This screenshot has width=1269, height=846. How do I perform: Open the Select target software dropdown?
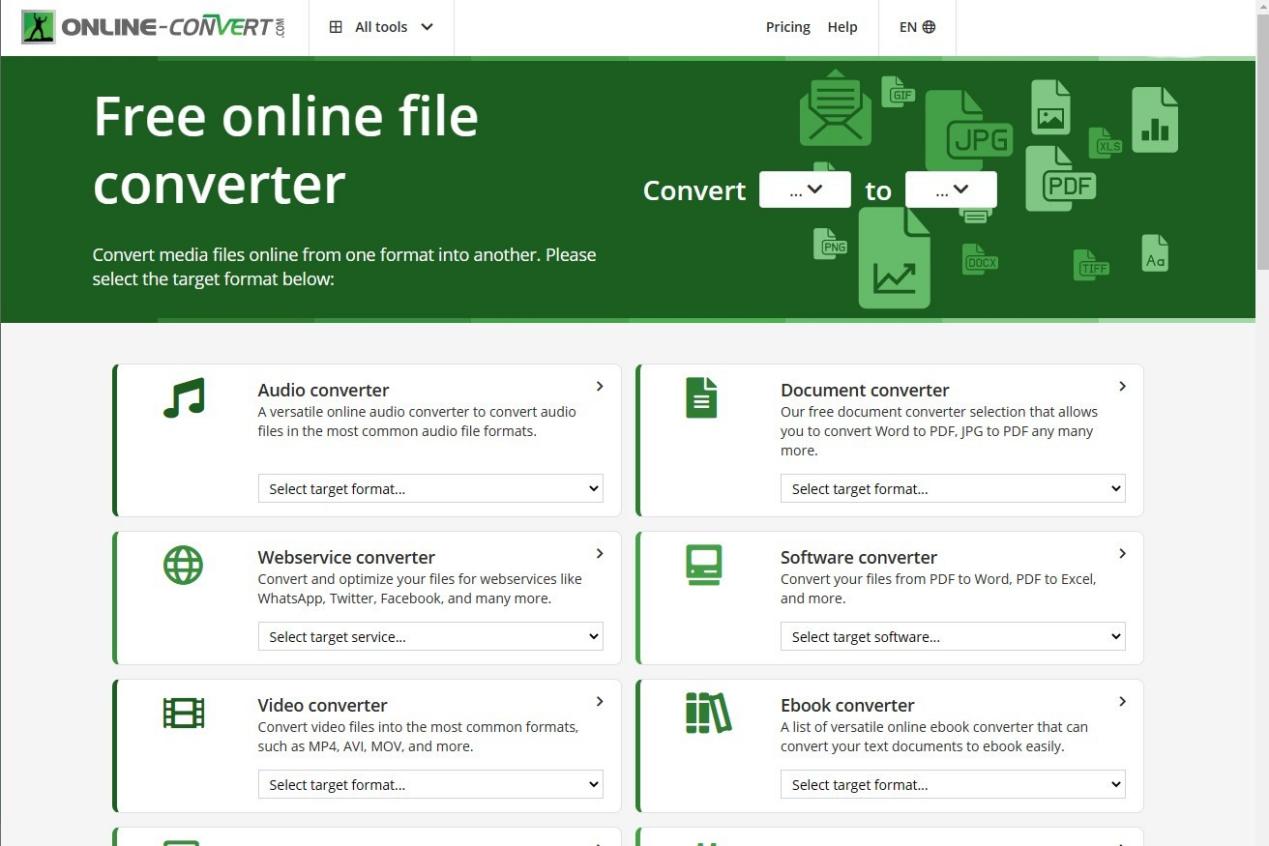[x=952, y=637]
